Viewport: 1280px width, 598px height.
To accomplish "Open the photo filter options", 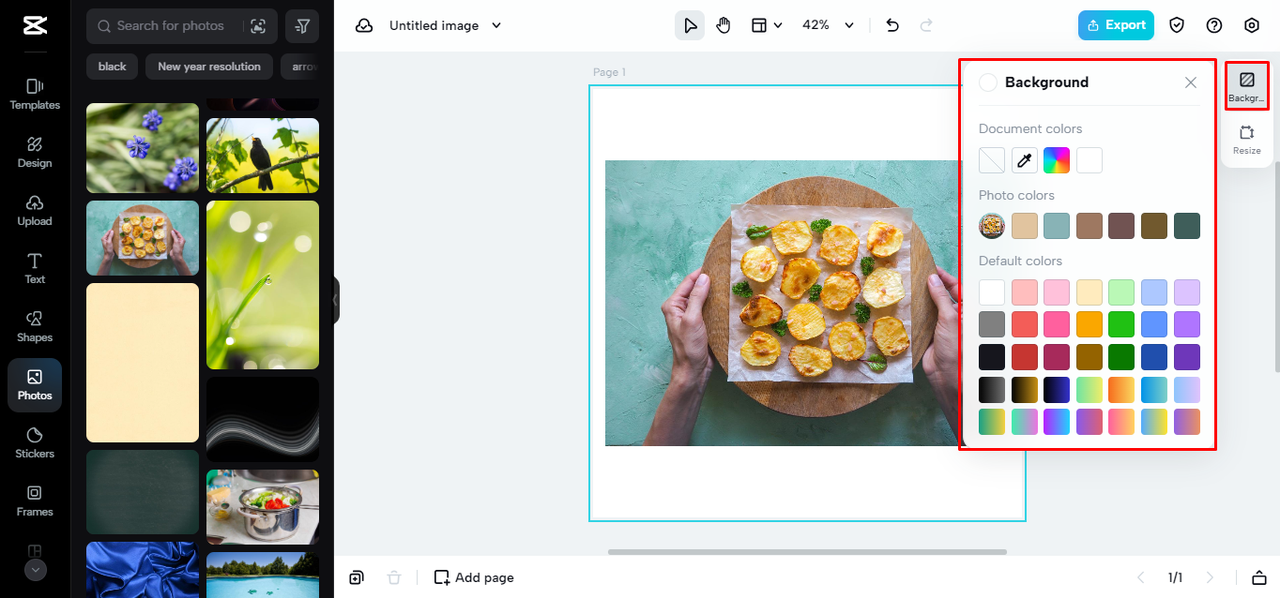I will tap(302, 26).
